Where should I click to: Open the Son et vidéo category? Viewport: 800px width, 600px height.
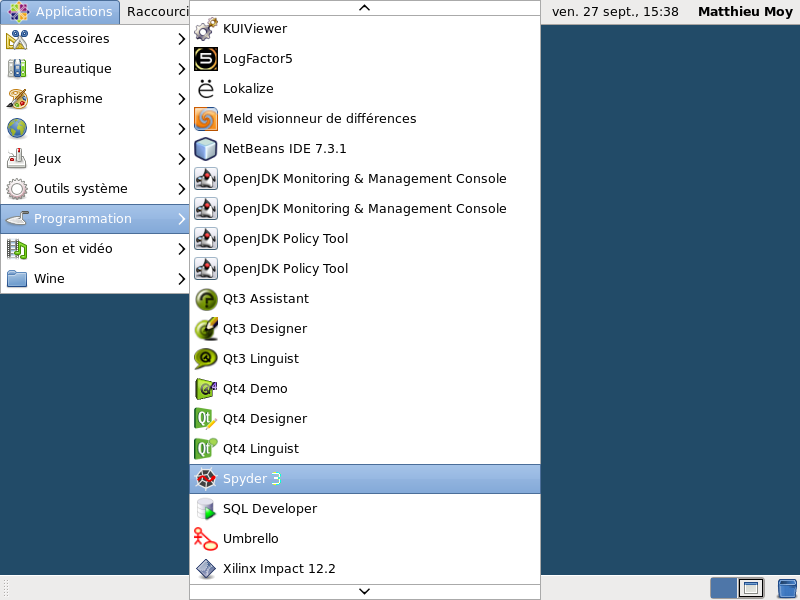tap(95, 249)
